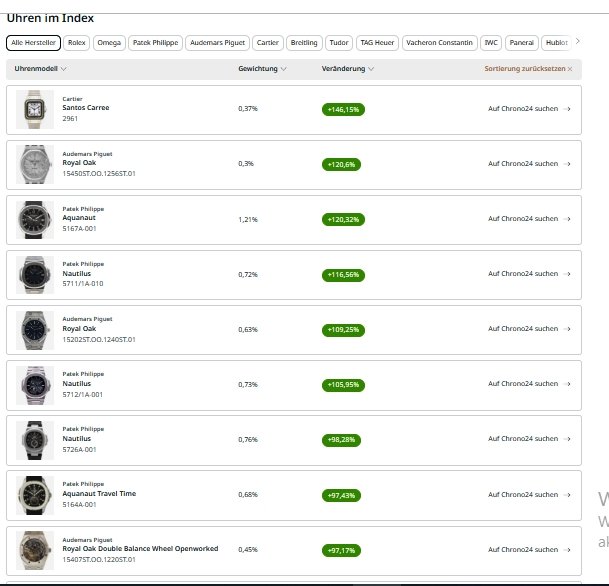This screenshot has height=586, width=609.
Task: Click X icon to reset sorting
Action: click(570, 69)
